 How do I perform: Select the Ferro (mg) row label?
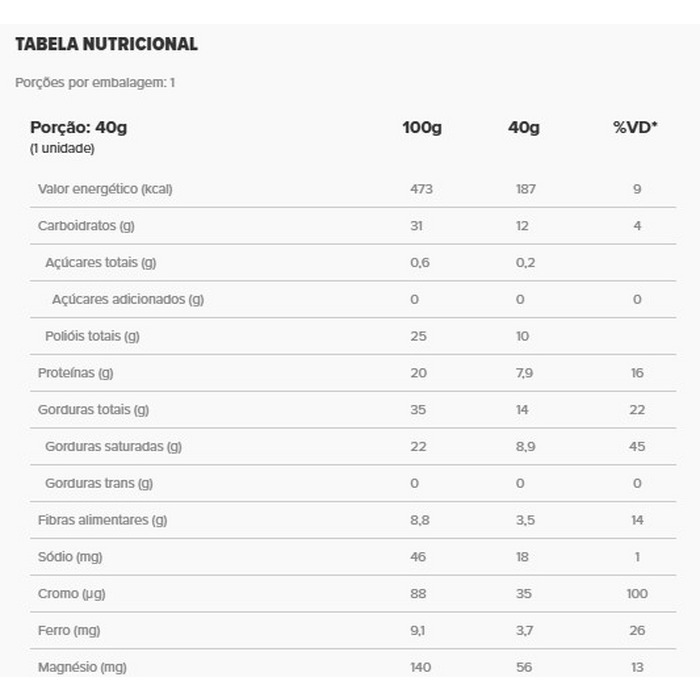pos(69,631)
